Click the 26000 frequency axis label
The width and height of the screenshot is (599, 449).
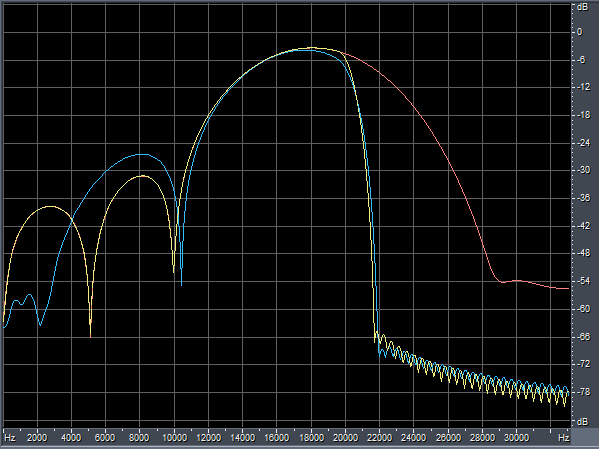[448, 438]
